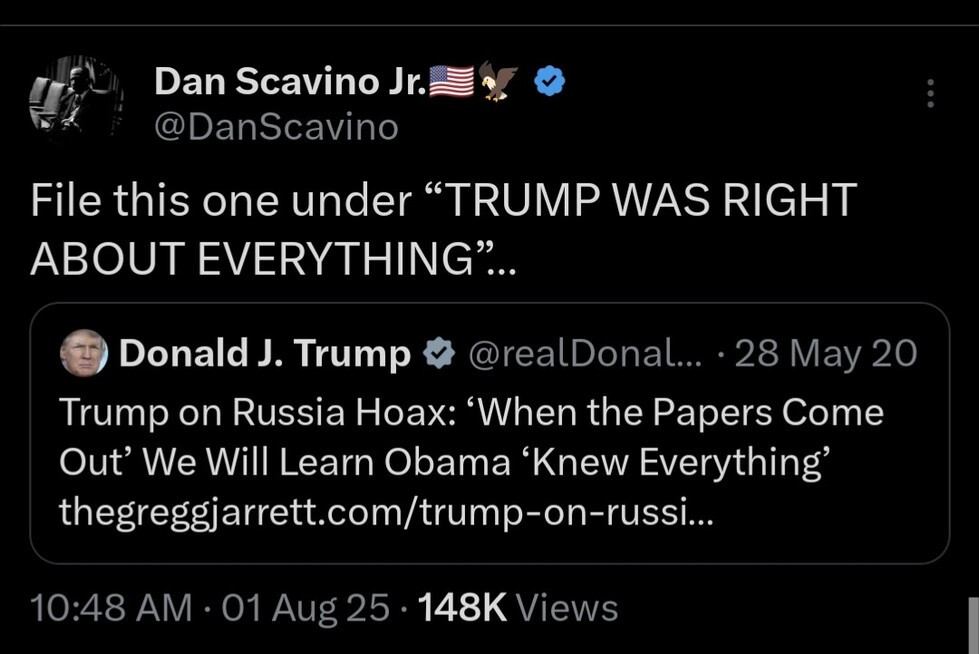Click Donald J. Trump's small avatar
979x654 pixels.
(x=83, y=353)
